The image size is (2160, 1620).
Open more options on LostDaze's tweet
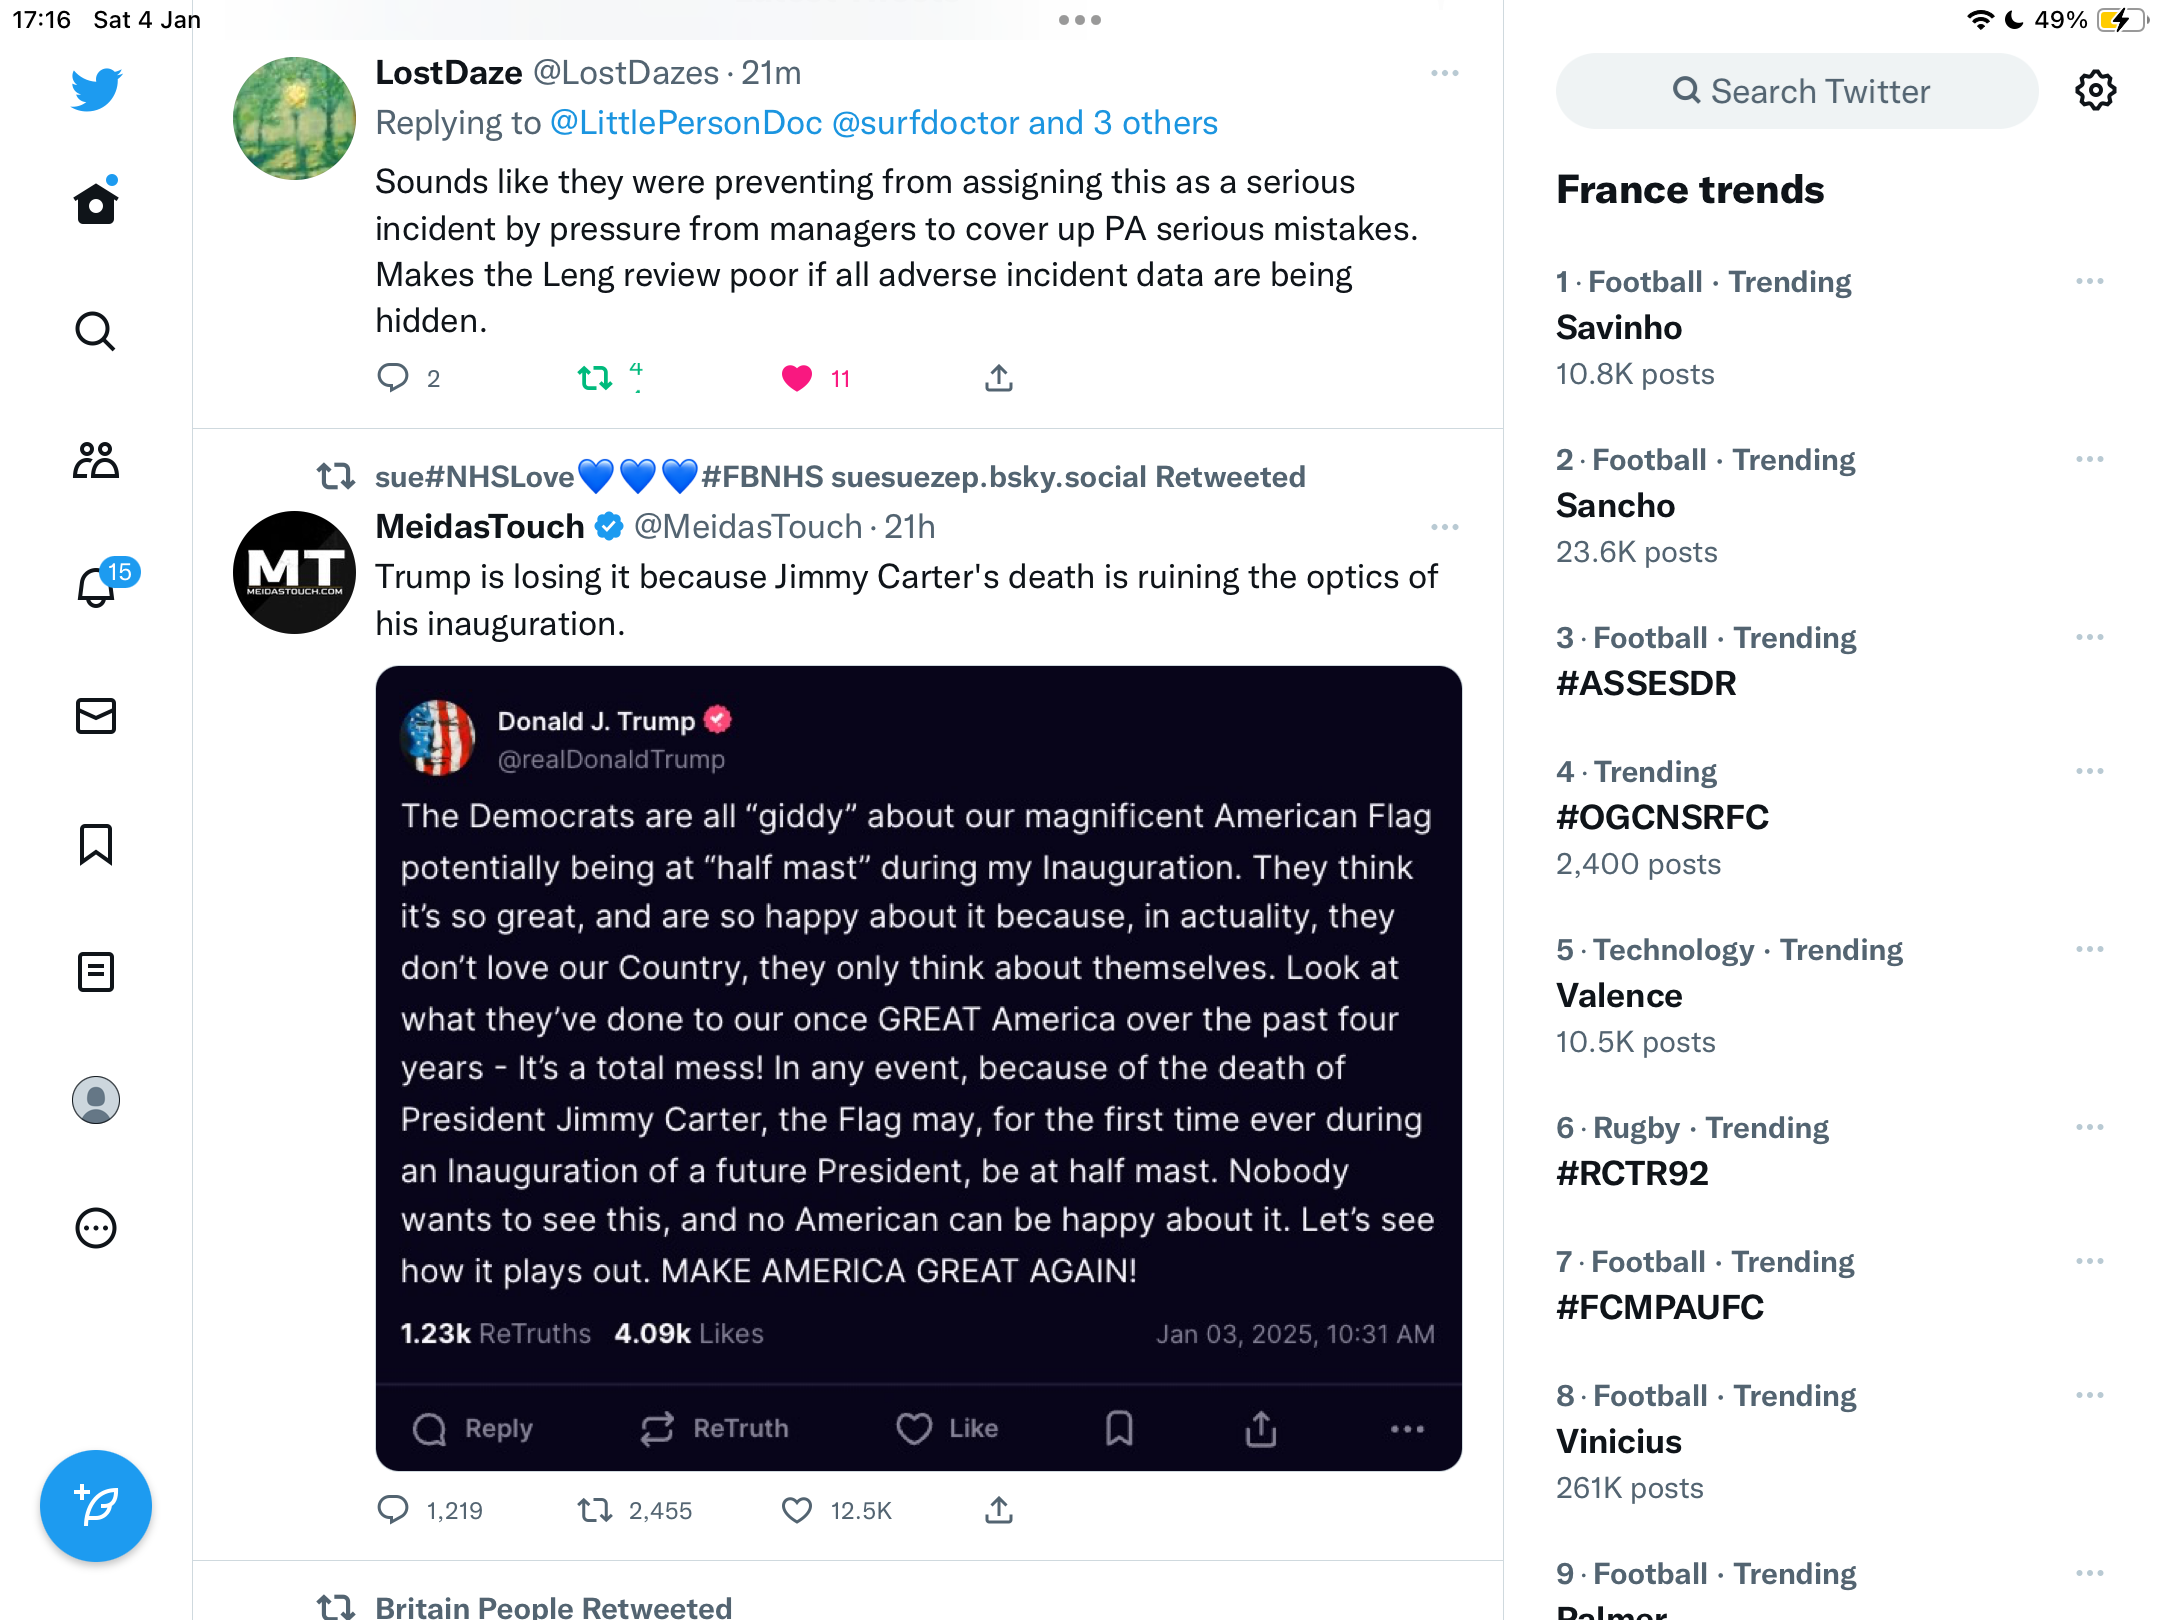click(1445, 73)
